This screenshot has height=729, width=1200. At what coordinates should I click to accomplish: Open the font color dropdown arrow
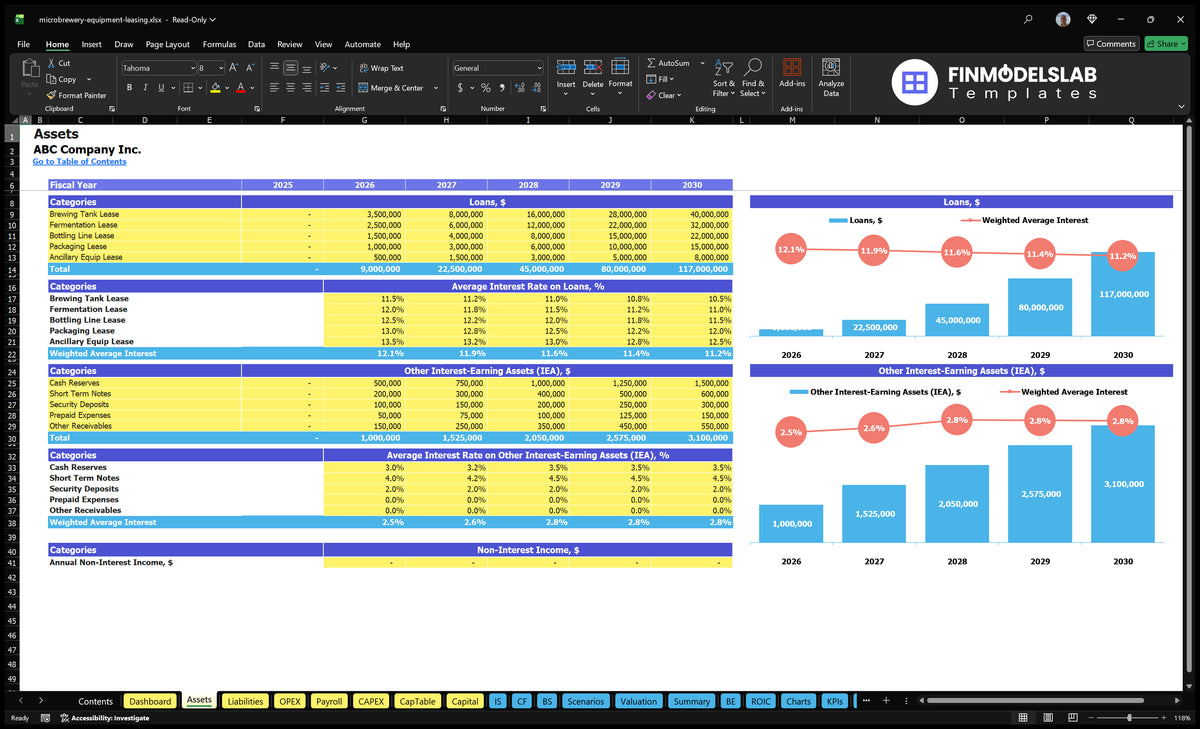[x=251, y=88]
